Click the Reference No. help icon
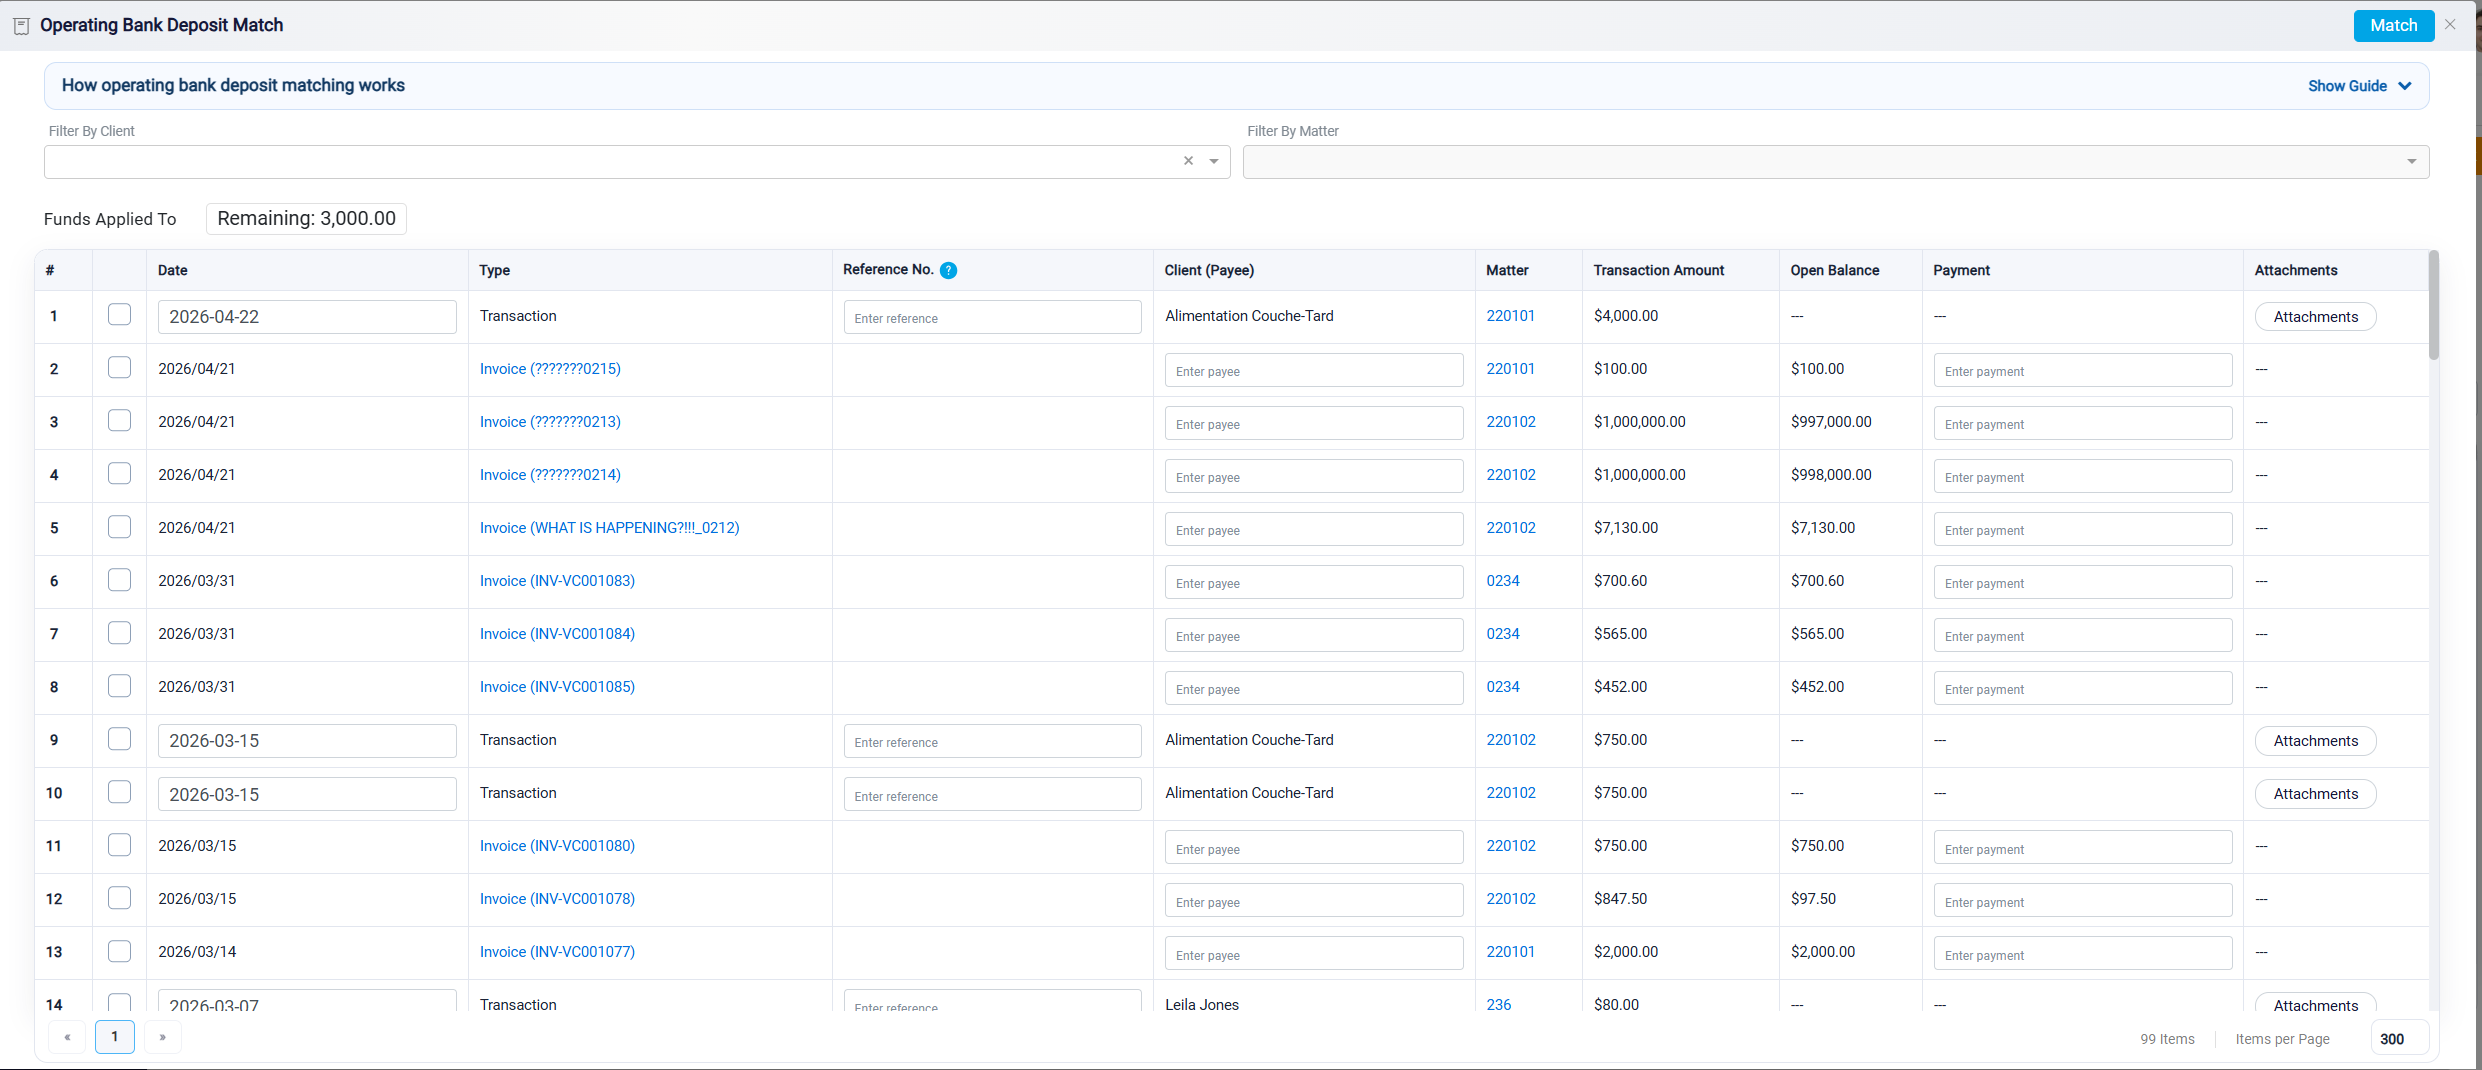2482x1070 pixels. pos(948,270)
